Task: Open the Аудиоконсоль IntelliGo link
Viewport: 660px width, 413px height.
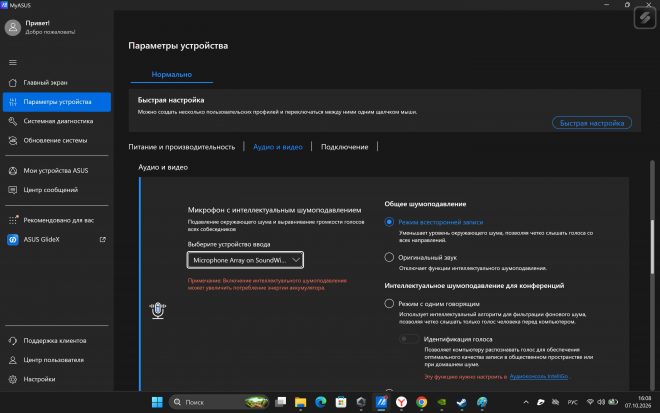Action: (x=539, y=376)
